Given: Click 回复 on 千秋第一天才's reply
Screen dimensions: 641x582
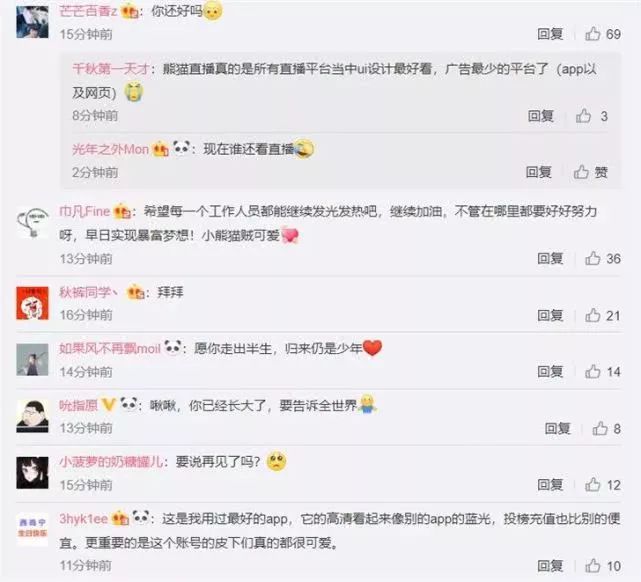Looking at the screenshot, I should tap(541, 116).
